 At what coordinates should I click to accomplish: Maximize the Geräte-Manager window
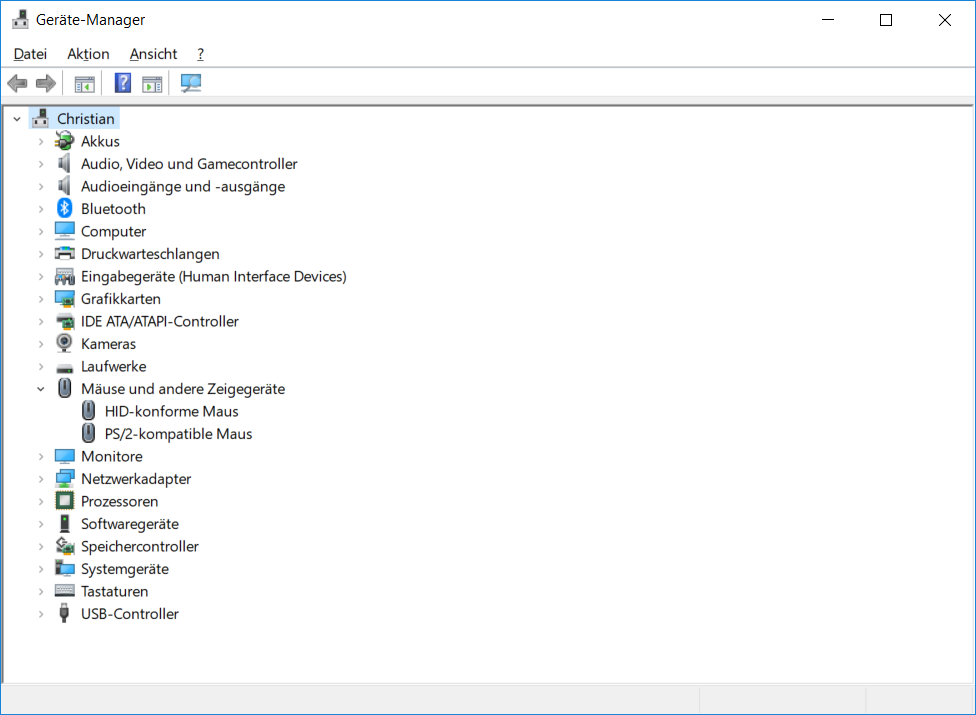(x=886, y=20)
